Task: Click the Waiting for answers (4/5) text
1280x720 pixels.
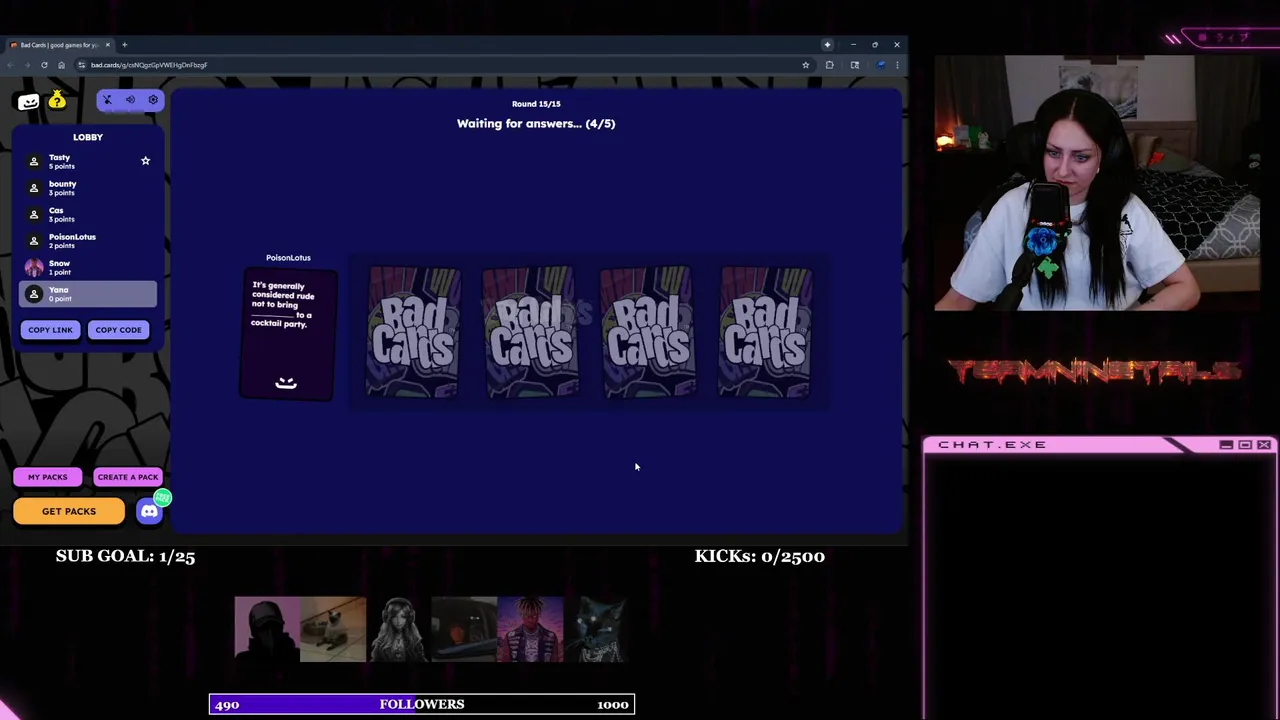Action: pos(536,124)
